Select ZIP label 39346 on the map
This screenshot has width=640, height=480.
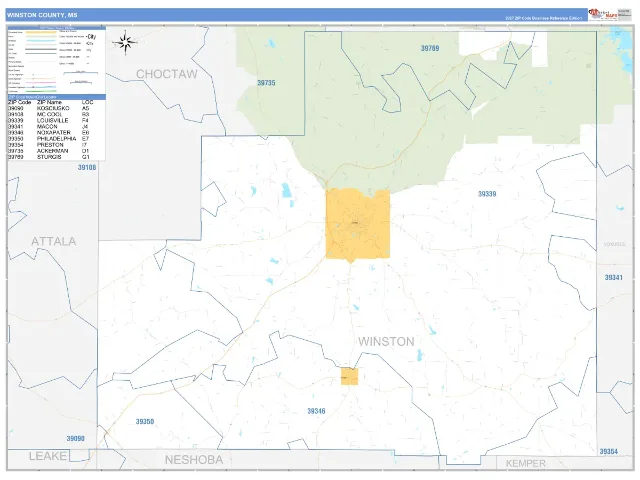click(316, 411)
